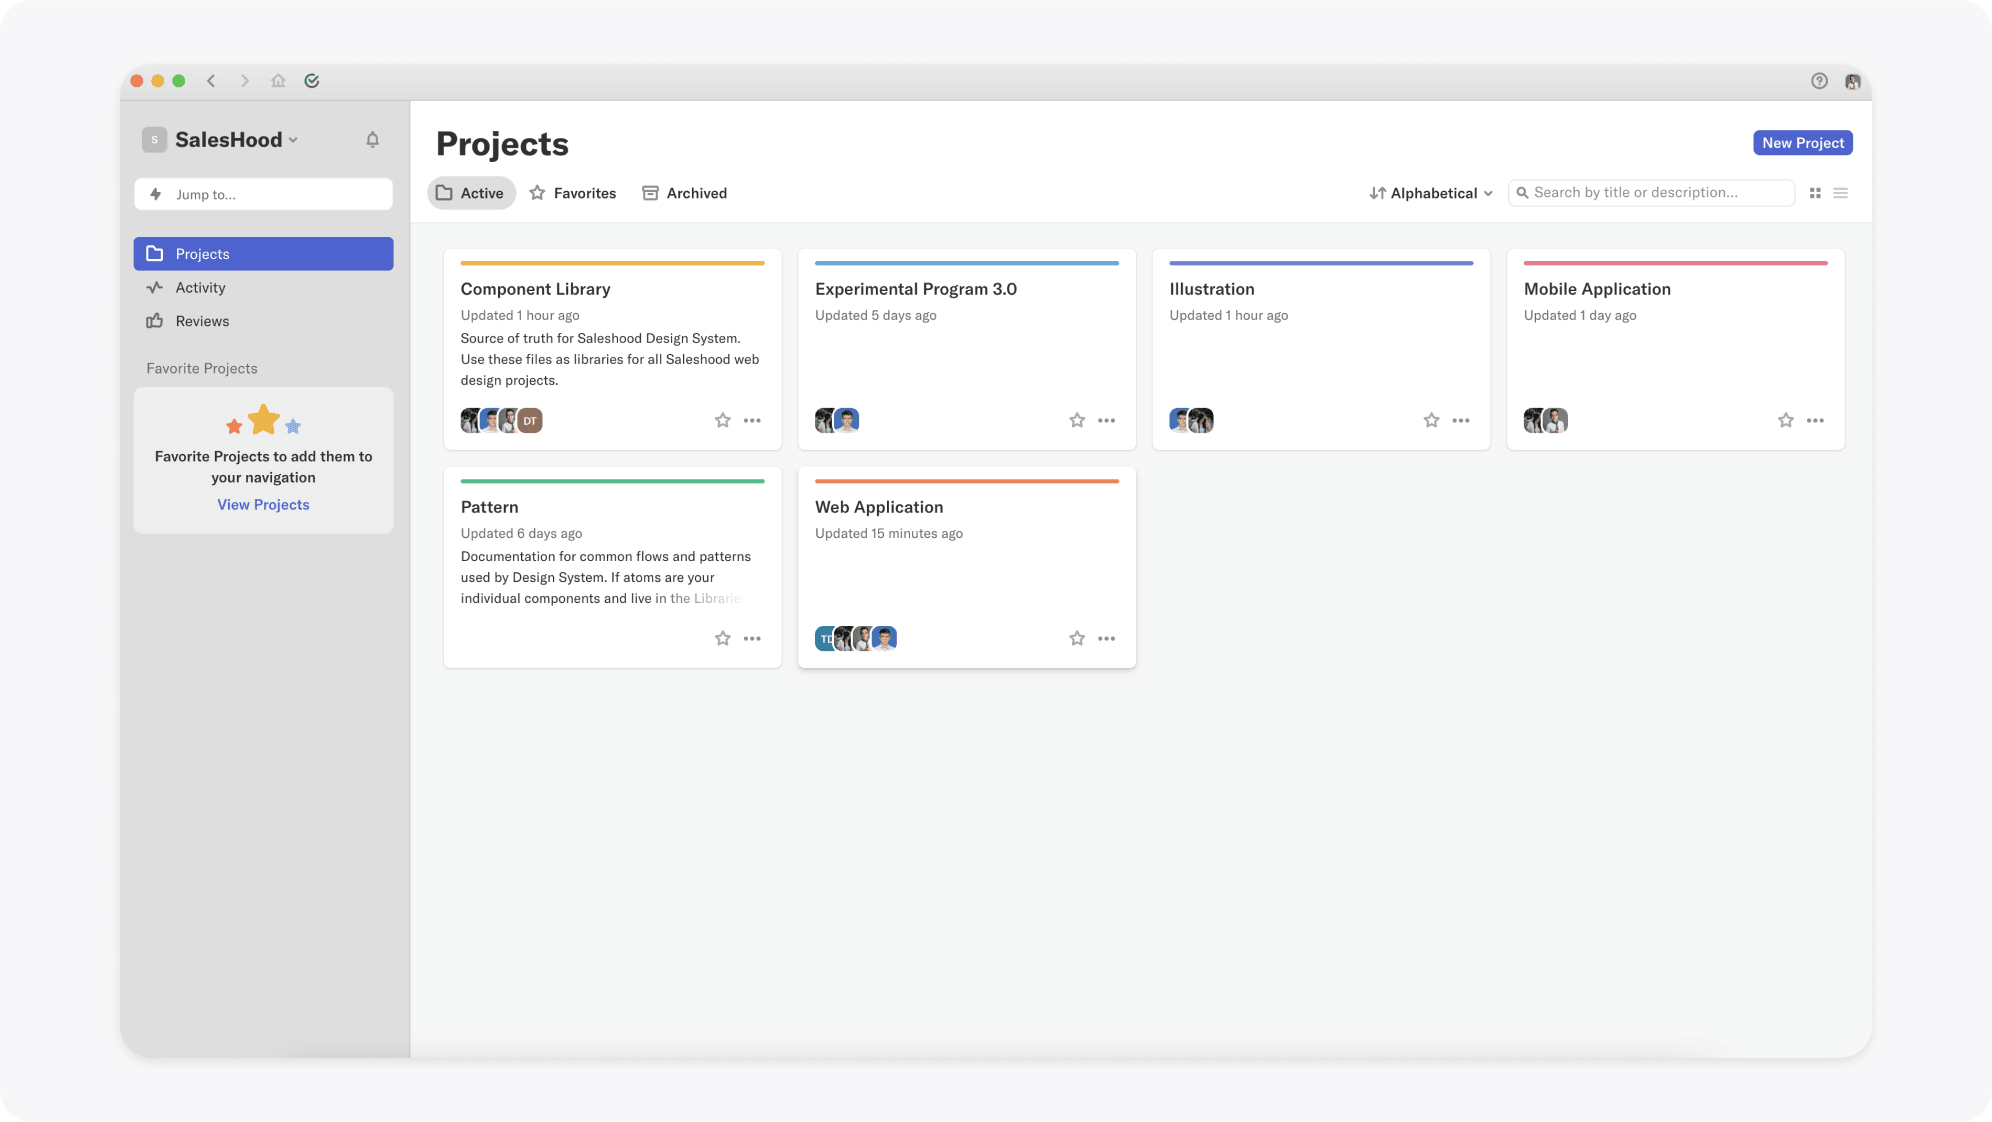Open the Alphabetical sort dropdown
The width and height of the screenshot is (1992, 1122).
click(1431, 193)
